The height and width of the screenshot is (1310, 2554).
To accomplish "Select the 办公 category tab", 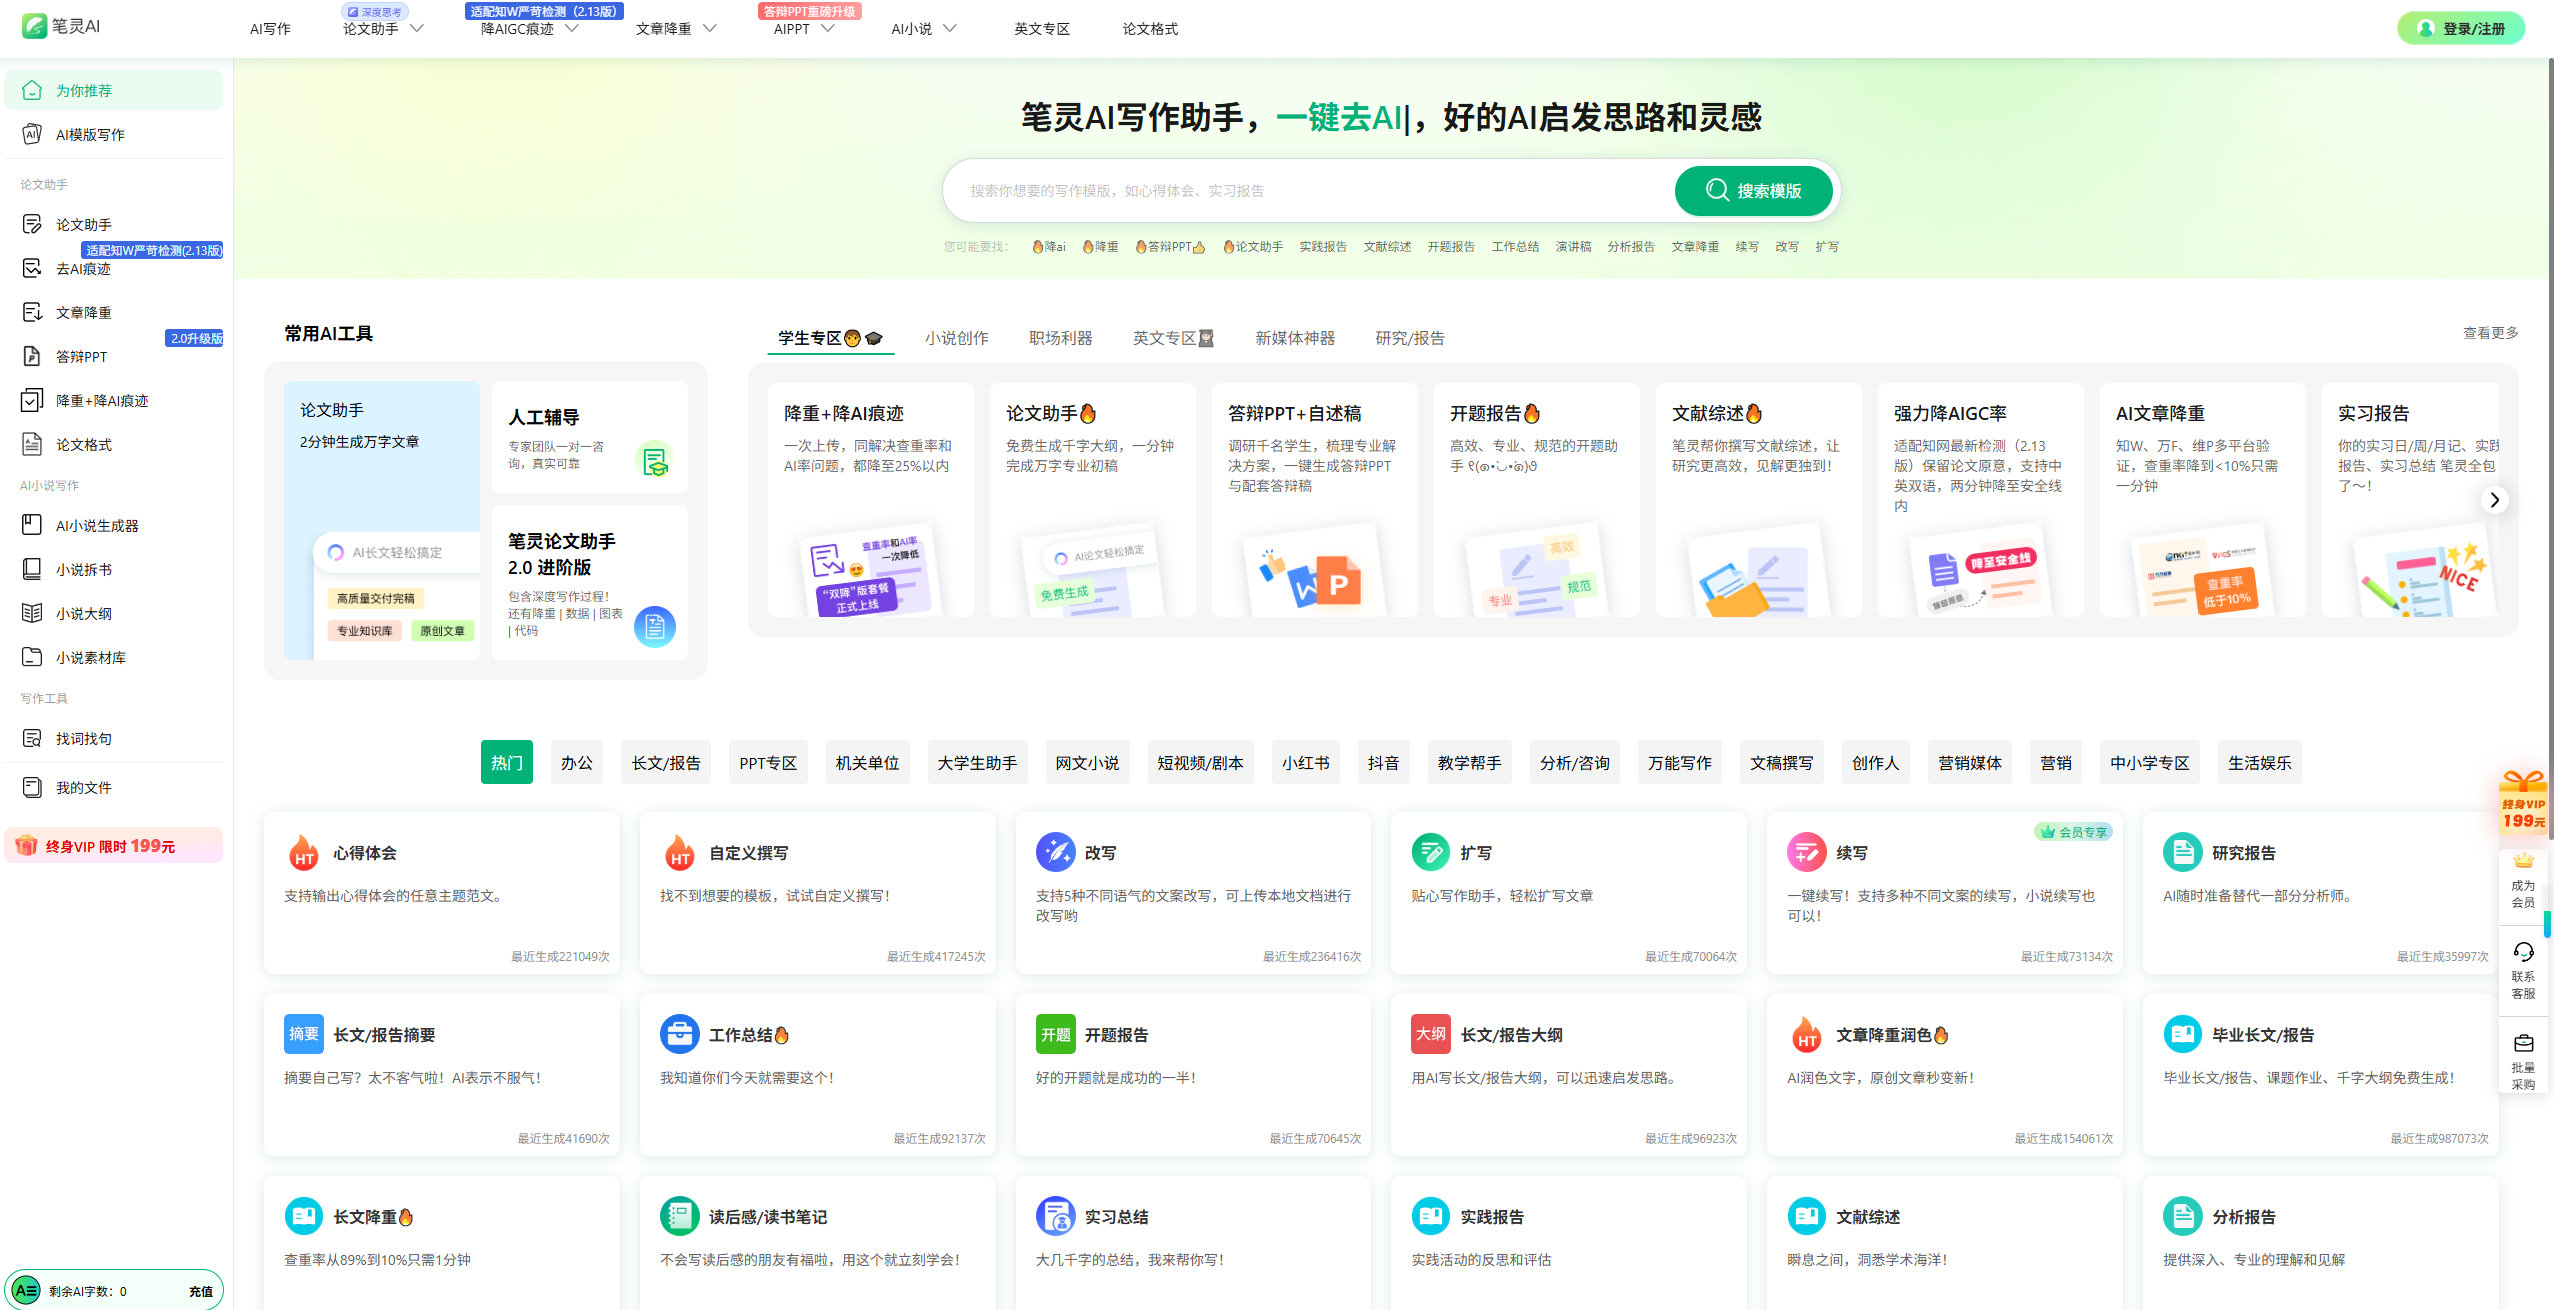I will pos(577,762).
